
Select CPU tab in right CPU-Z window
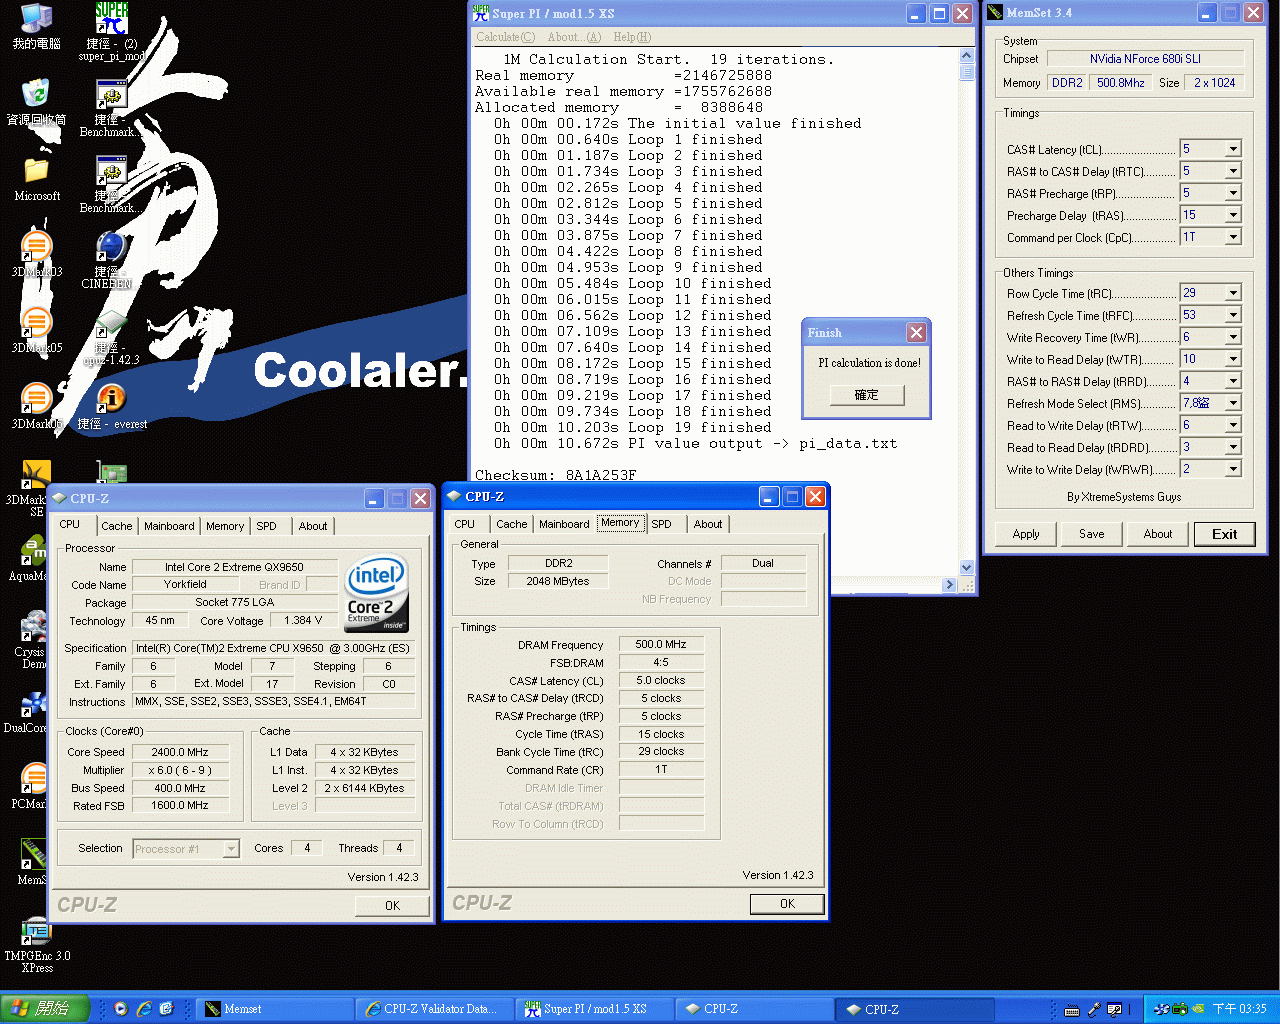coord(465,524)
